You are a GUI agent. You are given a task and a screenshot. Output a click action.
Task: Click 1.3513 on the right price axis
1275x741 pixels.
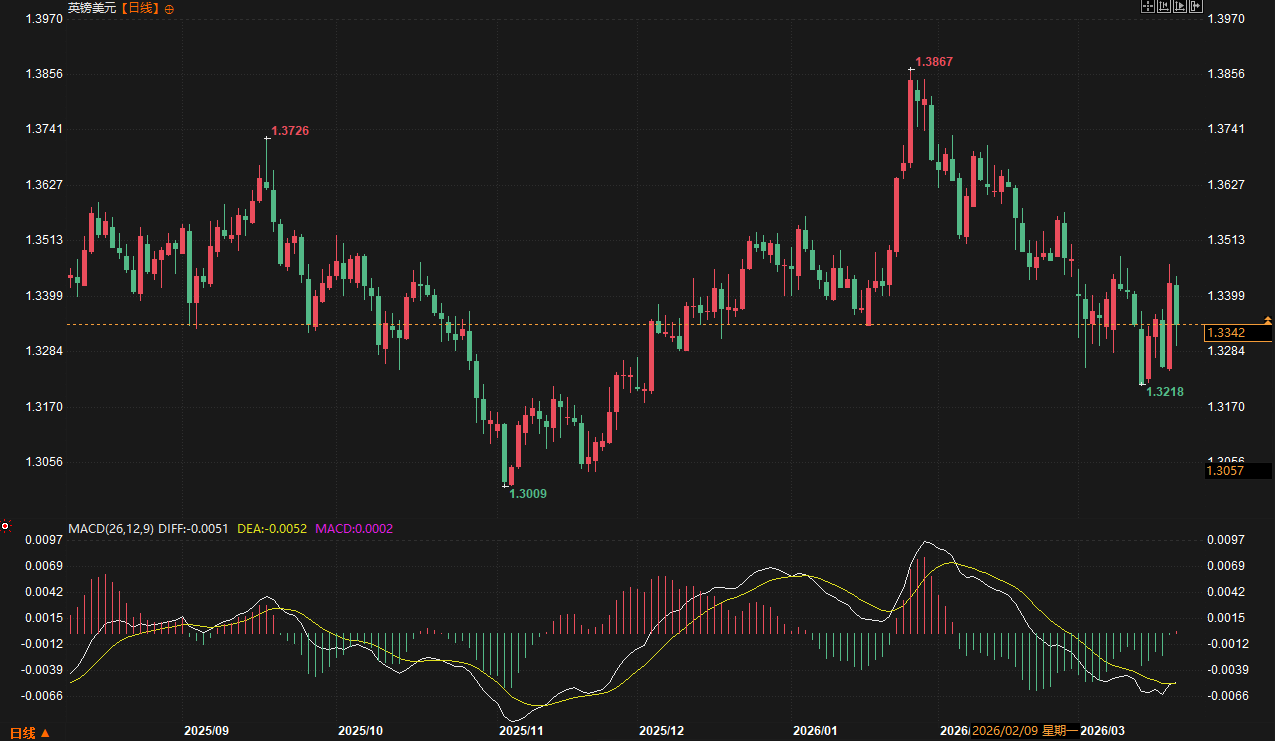tap(1226, 240)
